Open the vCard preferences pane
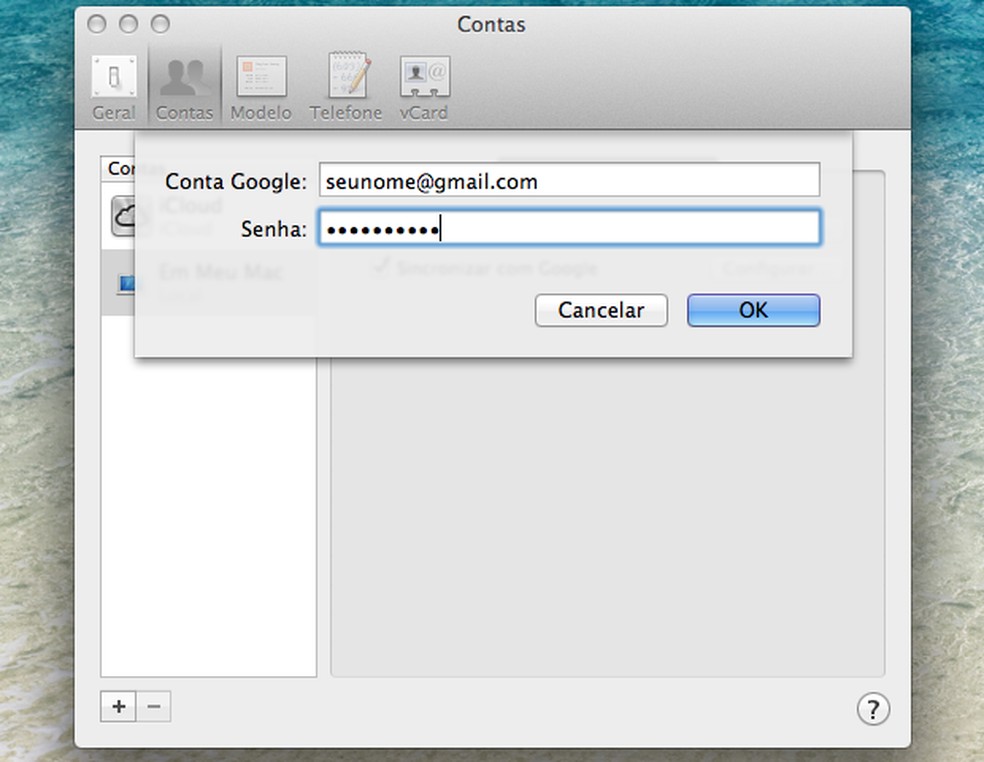Viewport: 984px width, 762px height. click(424, 87)
